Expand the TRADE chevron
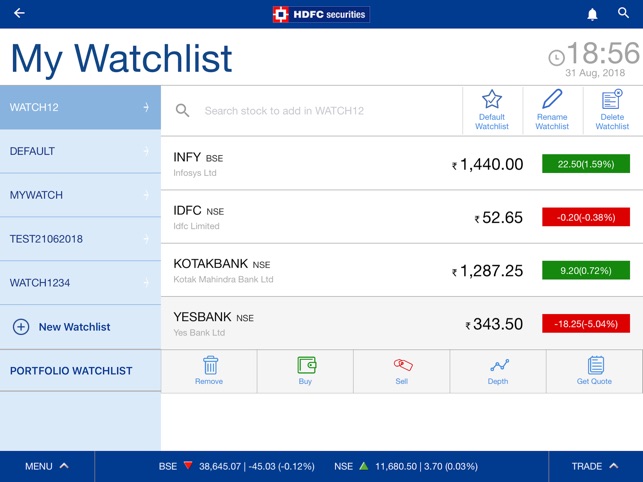Screen dimensions: 643x482 point(613,466)
